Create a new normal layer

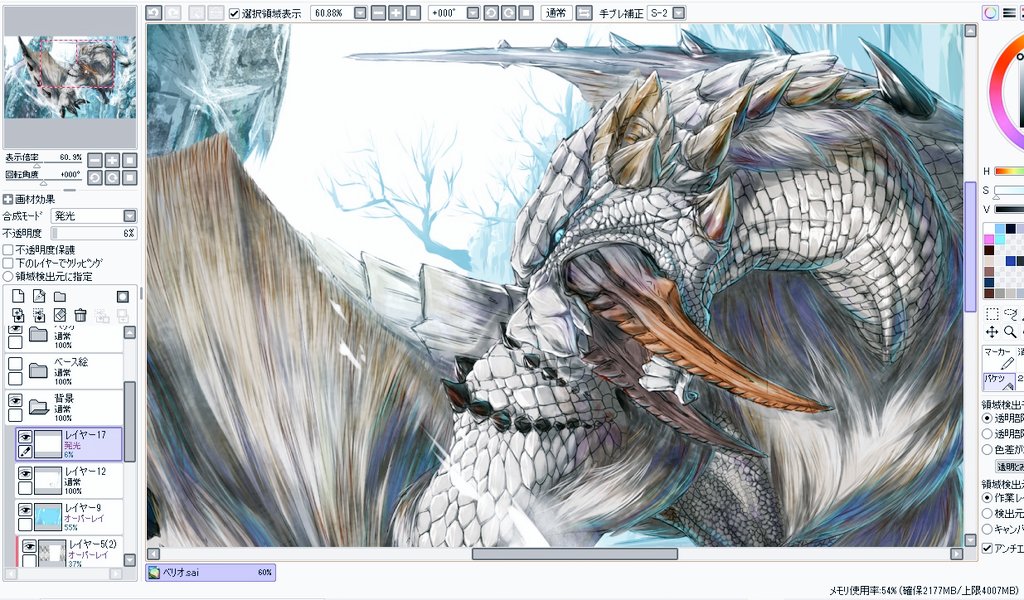18,296
